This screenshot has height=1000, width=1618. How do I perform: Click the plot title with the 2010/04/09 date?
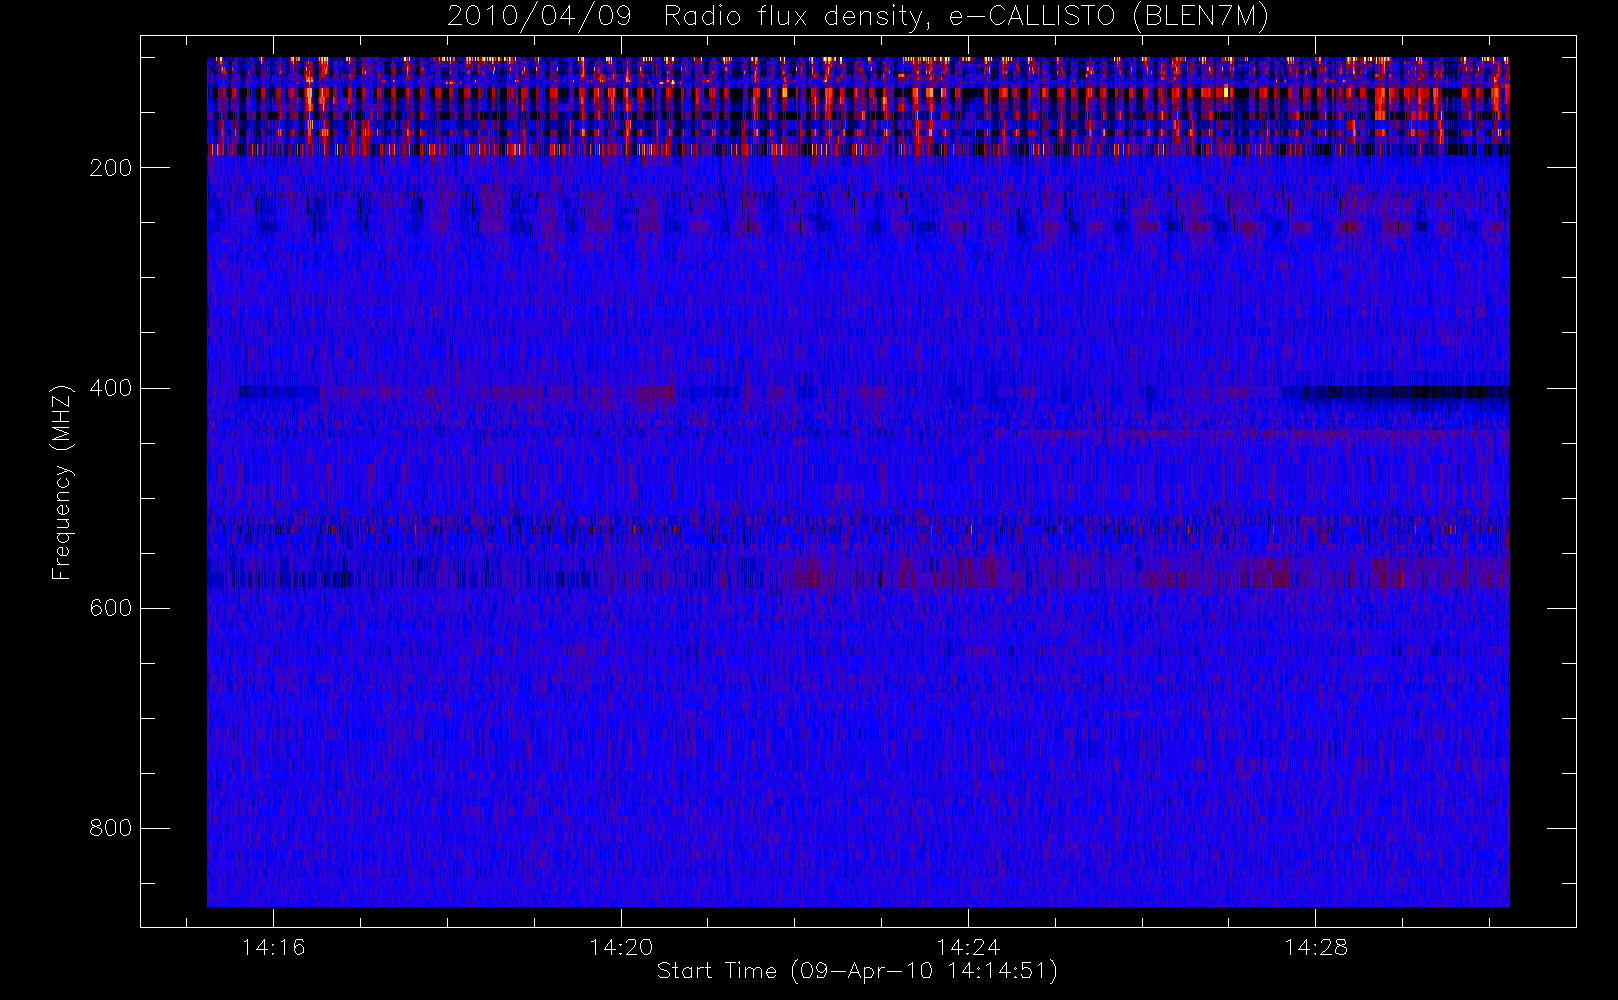coord(858,16)
